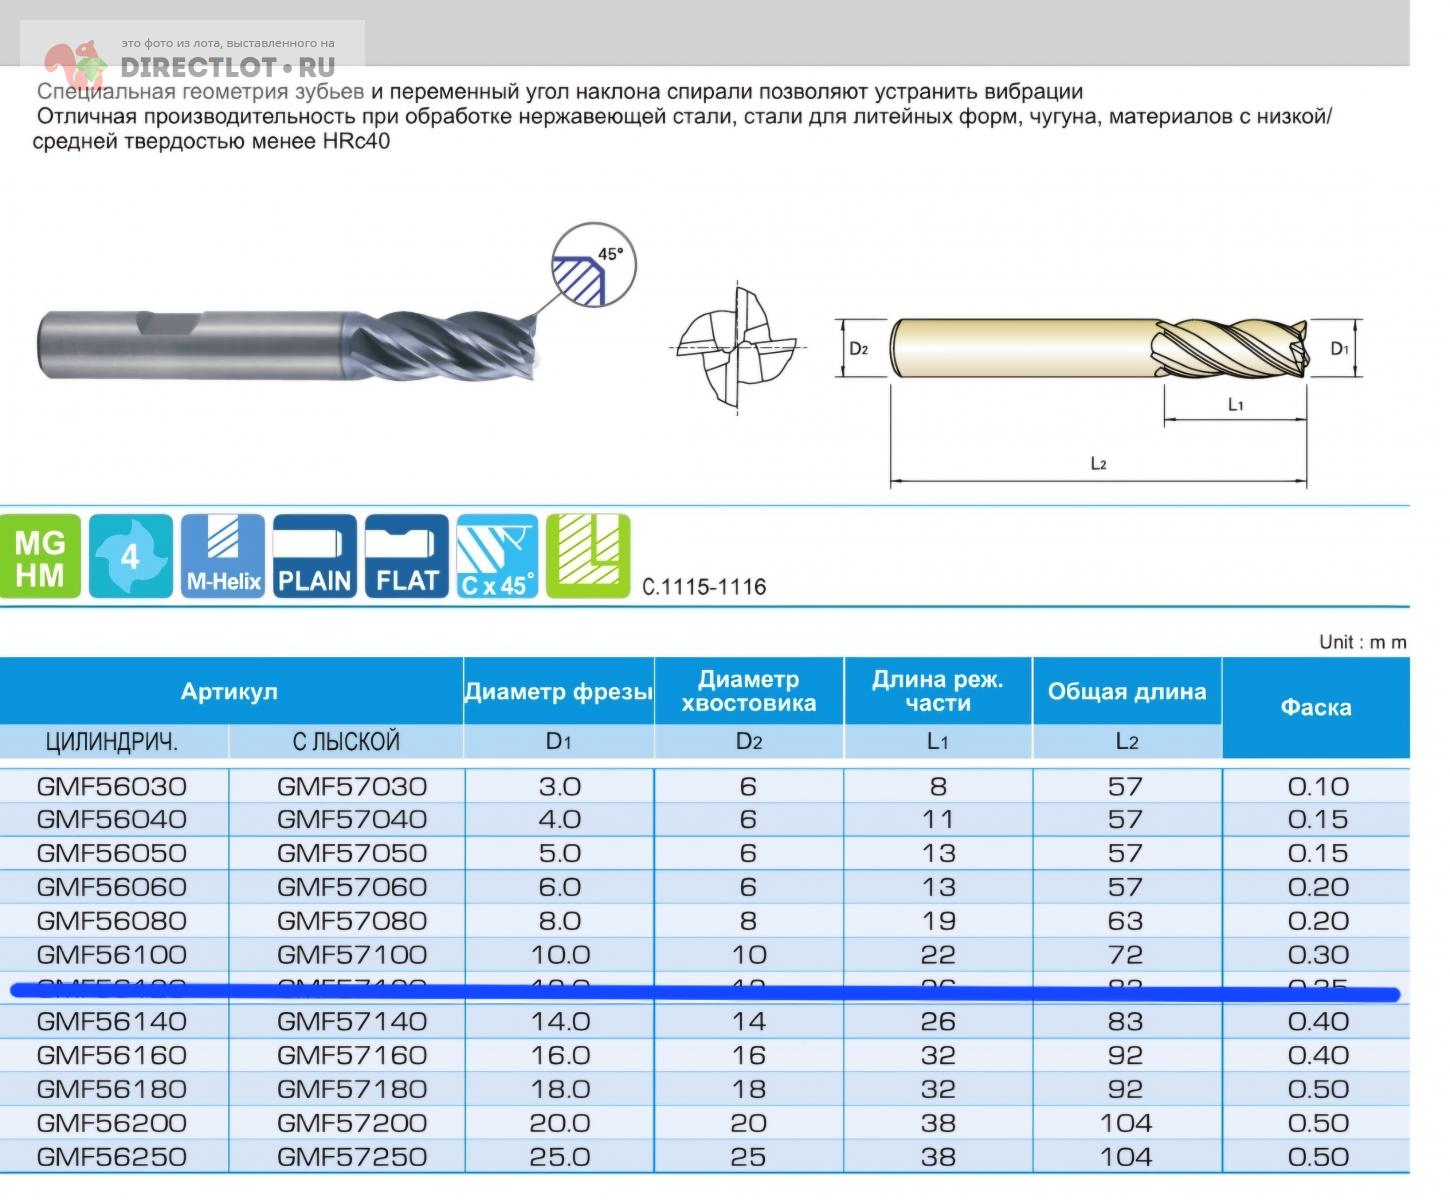
Task: Click article GMF56100
Action: (112, 954)
